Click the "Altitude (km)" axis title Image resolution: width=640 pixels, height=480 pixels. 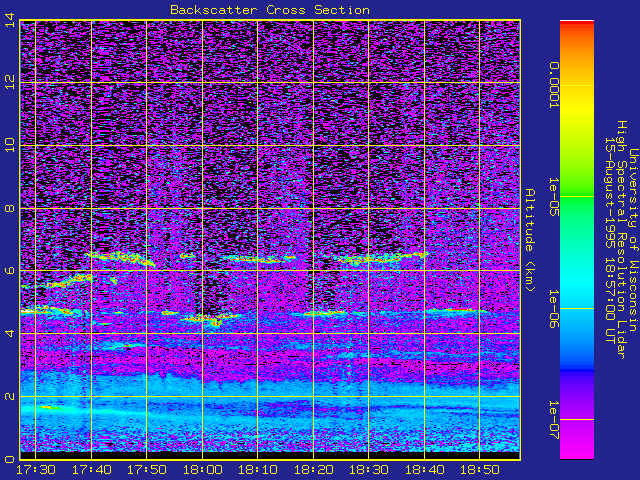(530, 240)
